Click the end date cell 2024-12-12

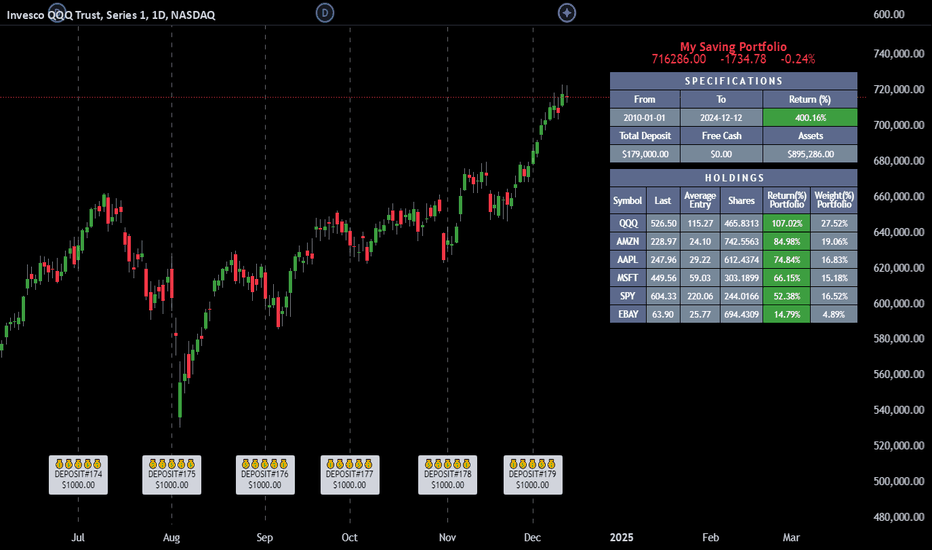coord(721,118)
